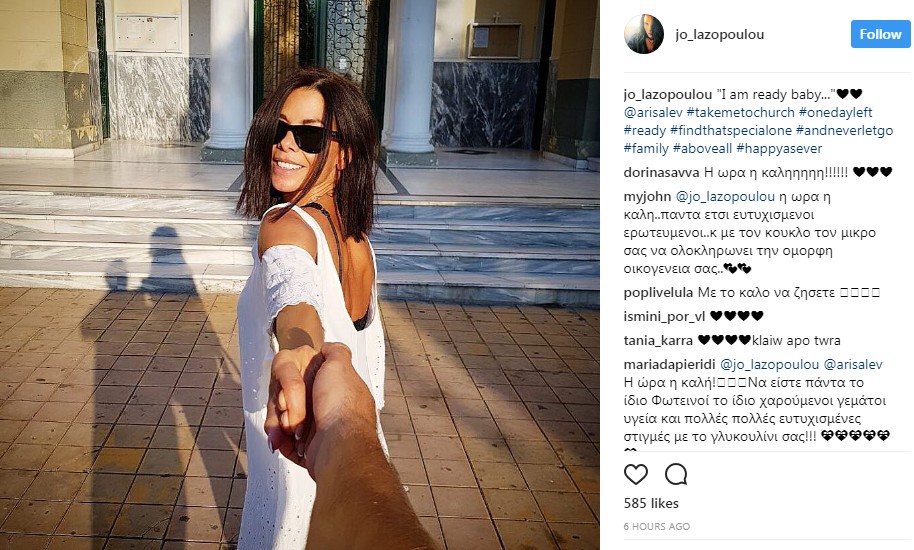The height and width of the screenshot is (550, 914).
Task: Open tania_karra's profile from comments
Action: click(x=658, y=340)
